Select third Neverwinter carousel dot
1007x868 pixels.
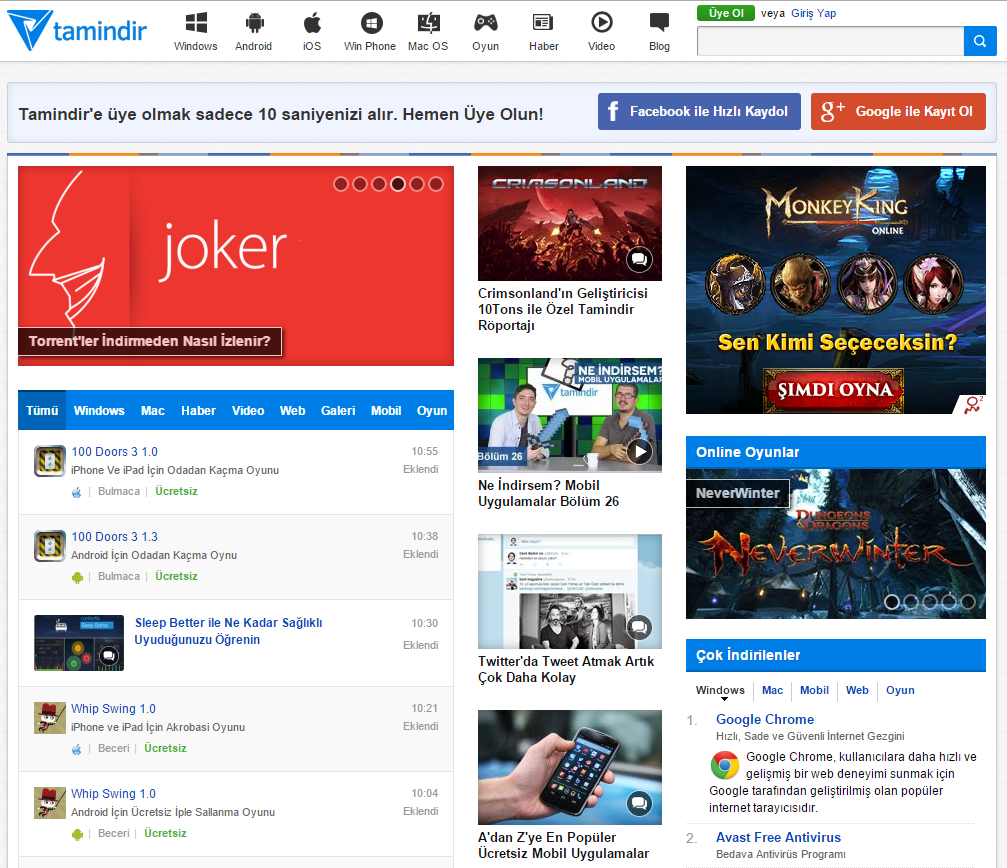(930, 602)
